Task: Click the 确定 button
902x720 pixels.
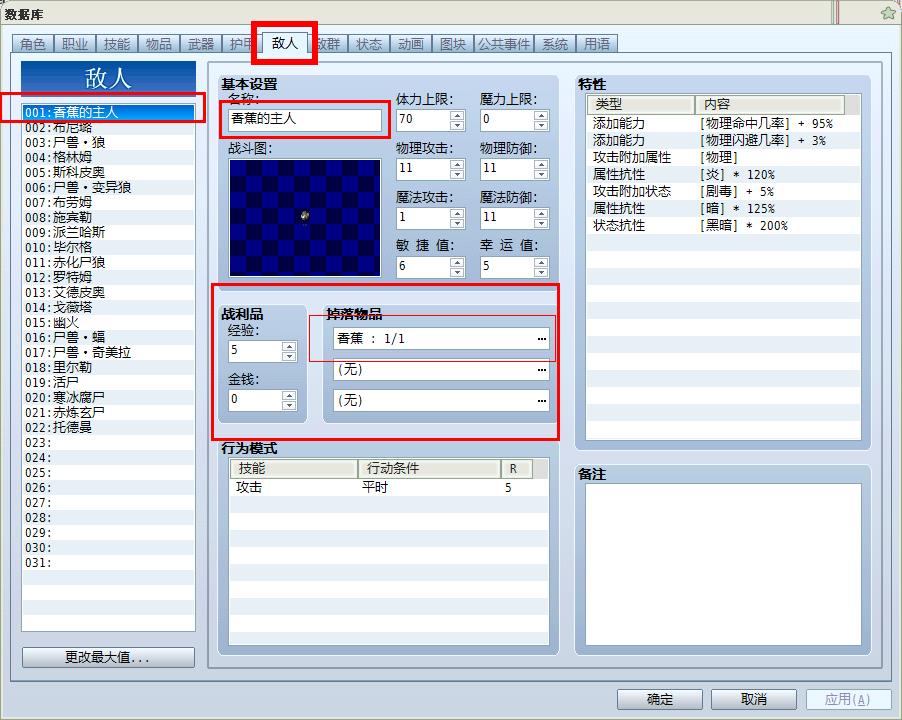Action: (x=660, y=699)
